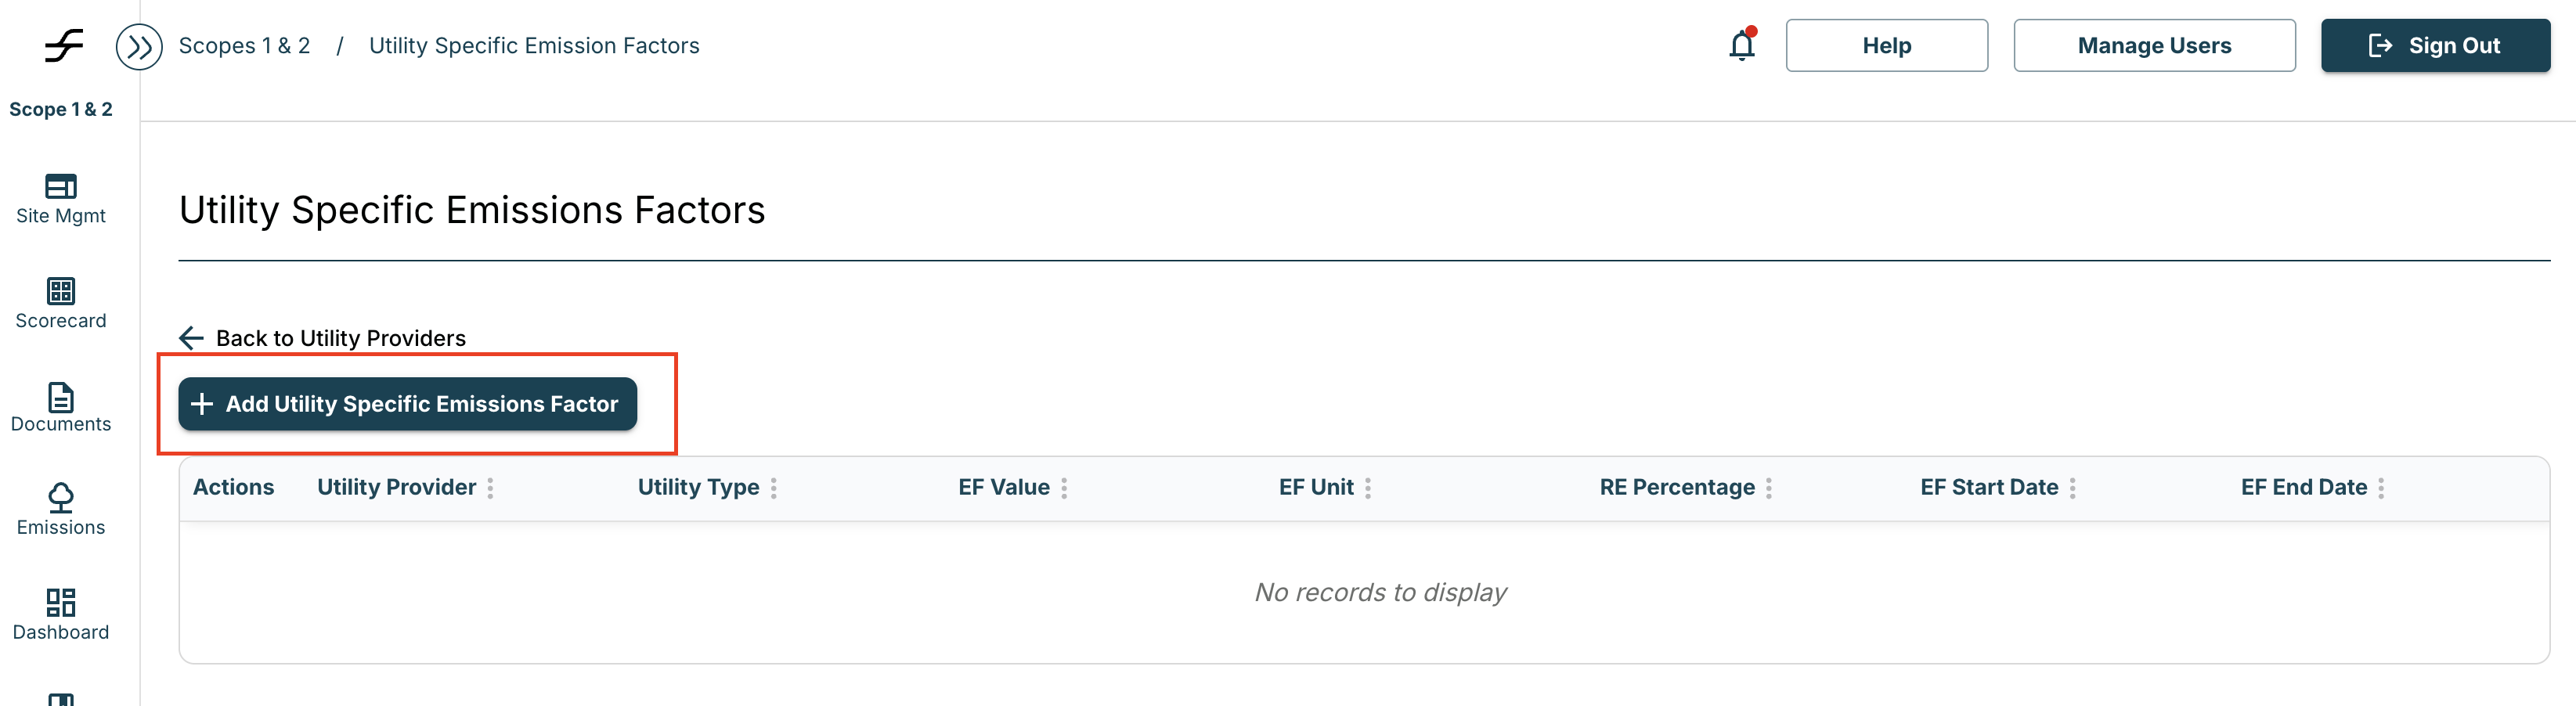2576x706 pixels.
Task: Click the Manage Users button
Action: [2154, 46]
